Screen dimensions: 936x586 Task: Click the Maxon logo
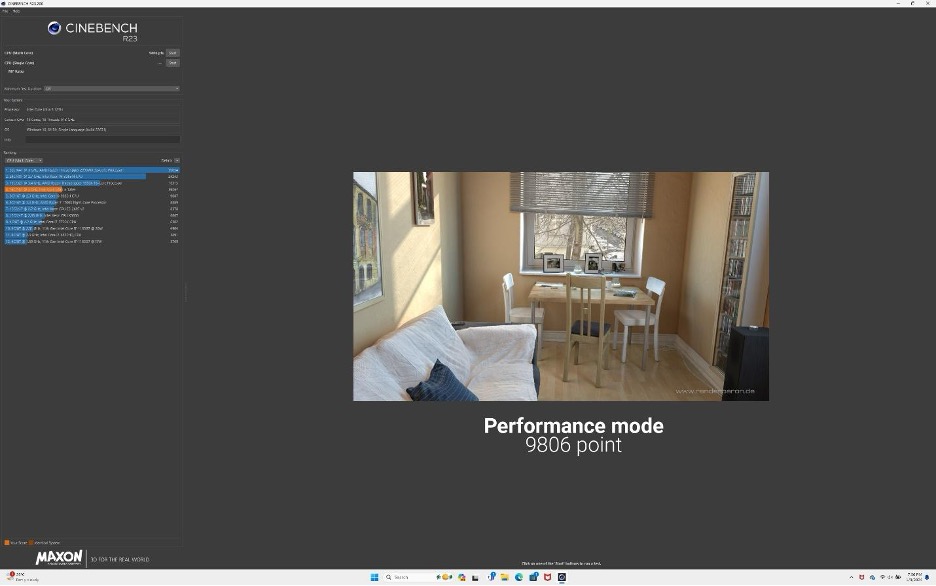(59, 558)
